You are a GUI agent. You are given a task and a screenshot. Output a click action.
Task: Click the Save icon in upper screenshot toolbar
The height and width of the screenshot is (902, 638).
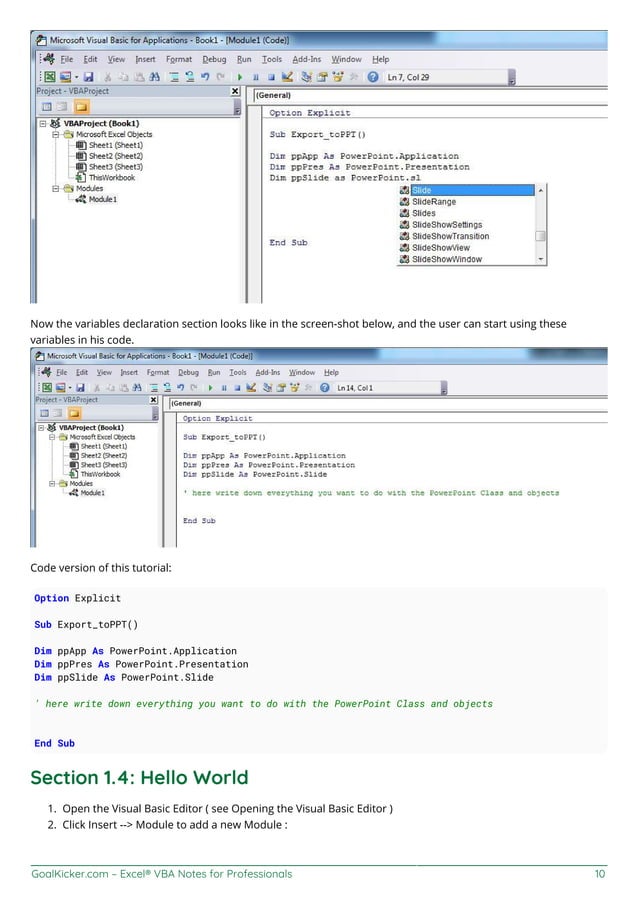pyautogui.click(x=89, y=77)
